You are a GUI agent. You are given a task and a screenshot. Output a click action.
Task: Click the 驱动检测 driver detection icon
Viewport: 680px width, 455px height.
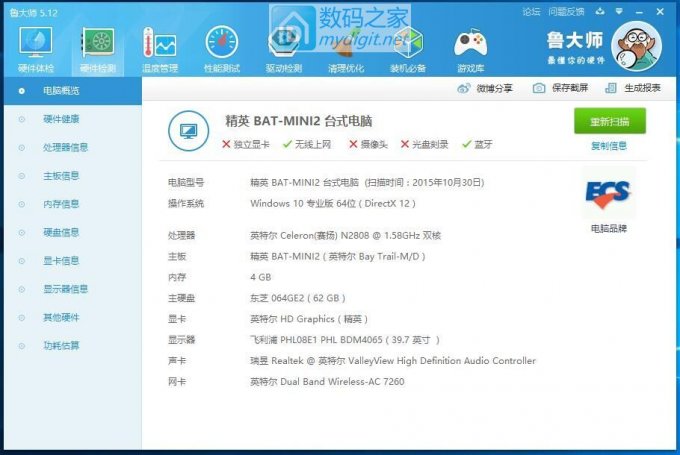(283, 44)
